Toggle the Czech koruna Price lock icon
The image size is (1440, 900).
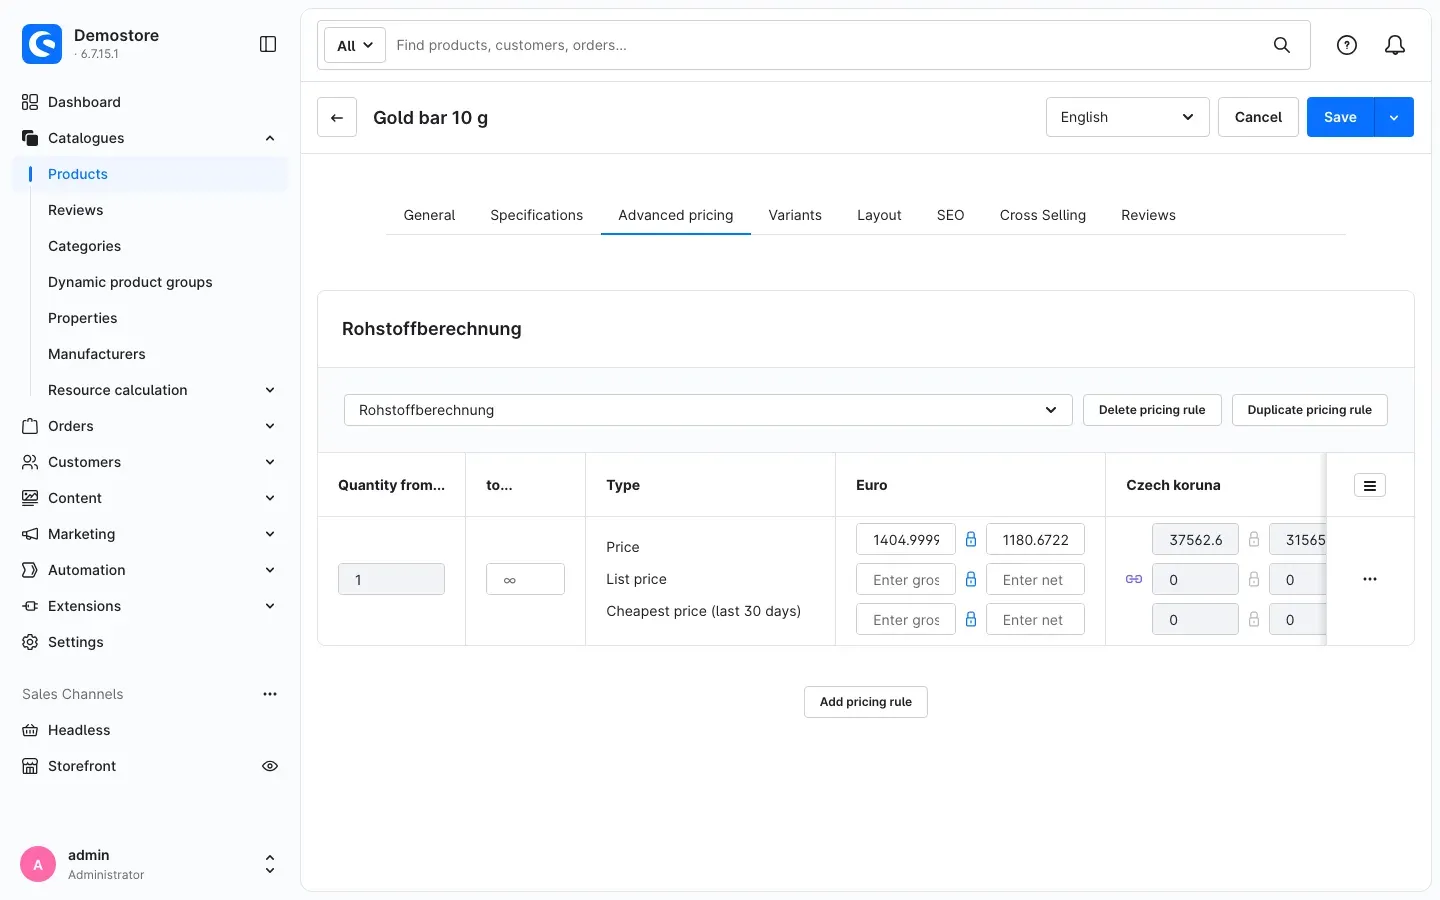[1254, 539]
